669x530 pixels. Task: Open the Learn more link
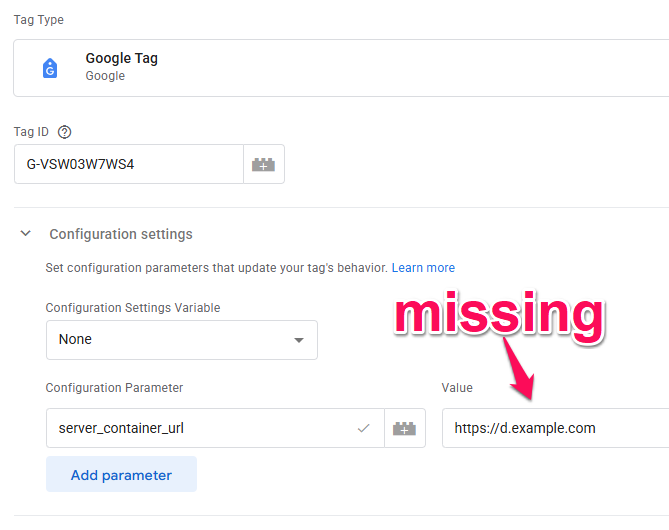[x=423, y=268]
